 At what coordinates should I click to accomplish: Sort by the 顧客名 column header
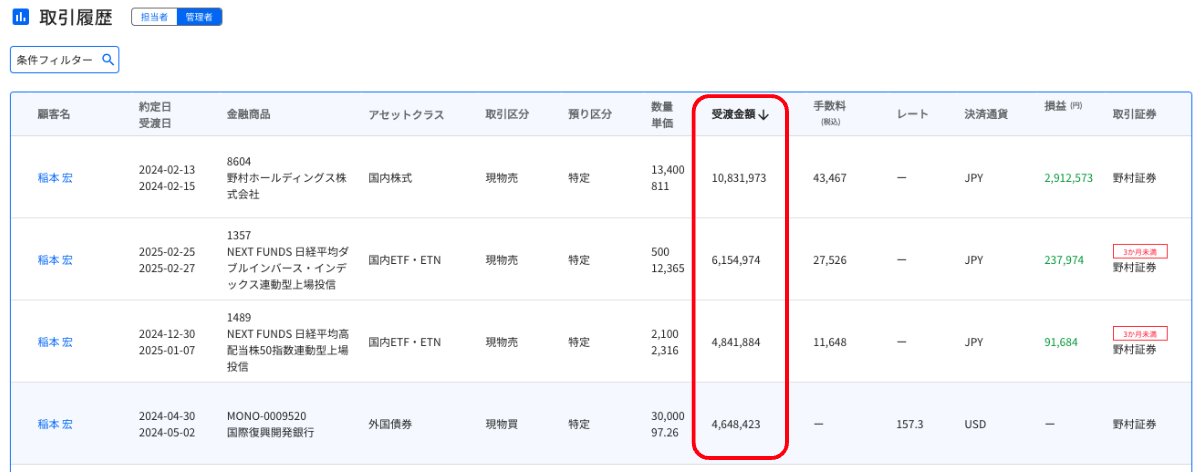pyautogui.click(x=54, y=115)
